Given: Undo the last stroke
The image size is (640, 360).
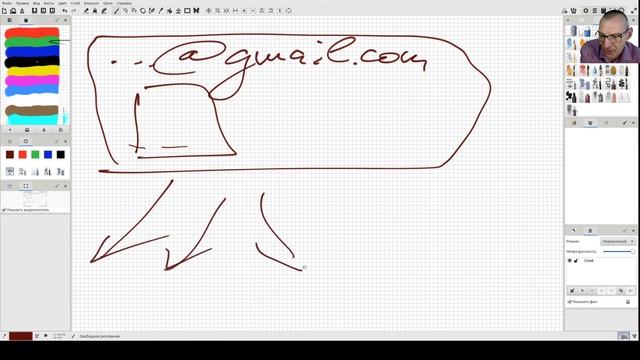Looking at the screenshot, I should click(x=64, y=11).
